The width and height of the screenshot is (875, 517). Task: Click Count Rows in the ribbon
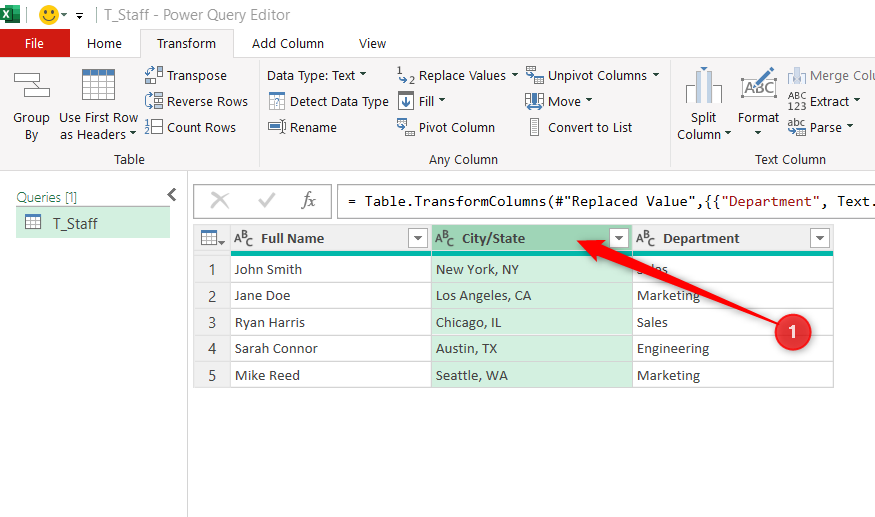point(190,127)
